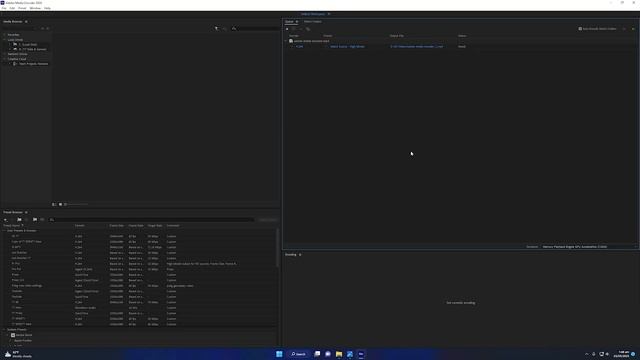Open the Window menu
The height and width of the screenshot is (360, 640).
(x=35, y=8)
